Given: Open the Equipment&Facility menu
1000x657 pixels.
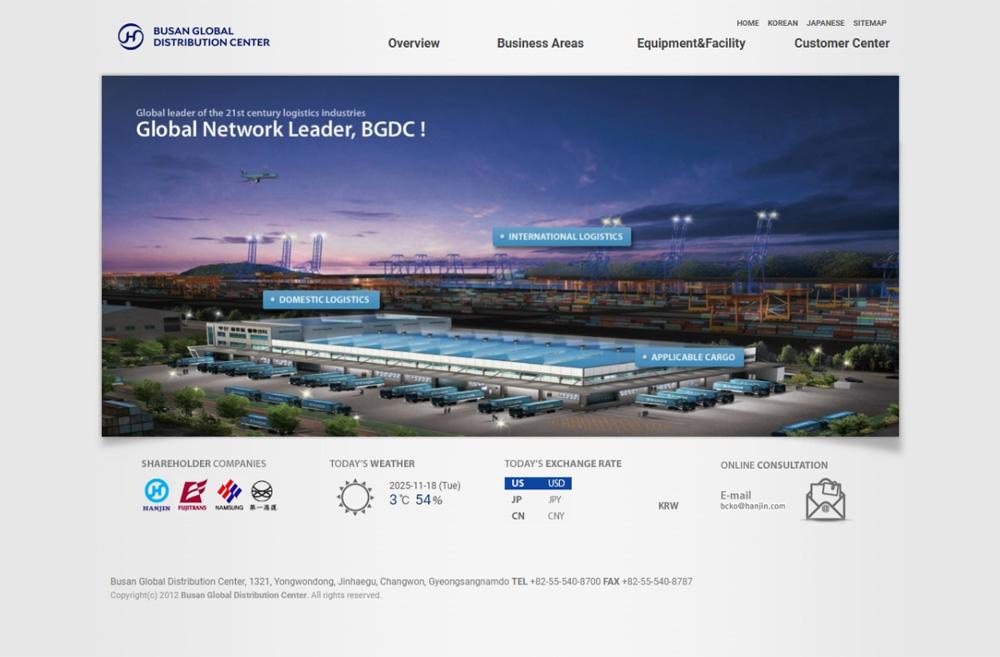Looking at the screenshot, I should [x=691, y=43].
